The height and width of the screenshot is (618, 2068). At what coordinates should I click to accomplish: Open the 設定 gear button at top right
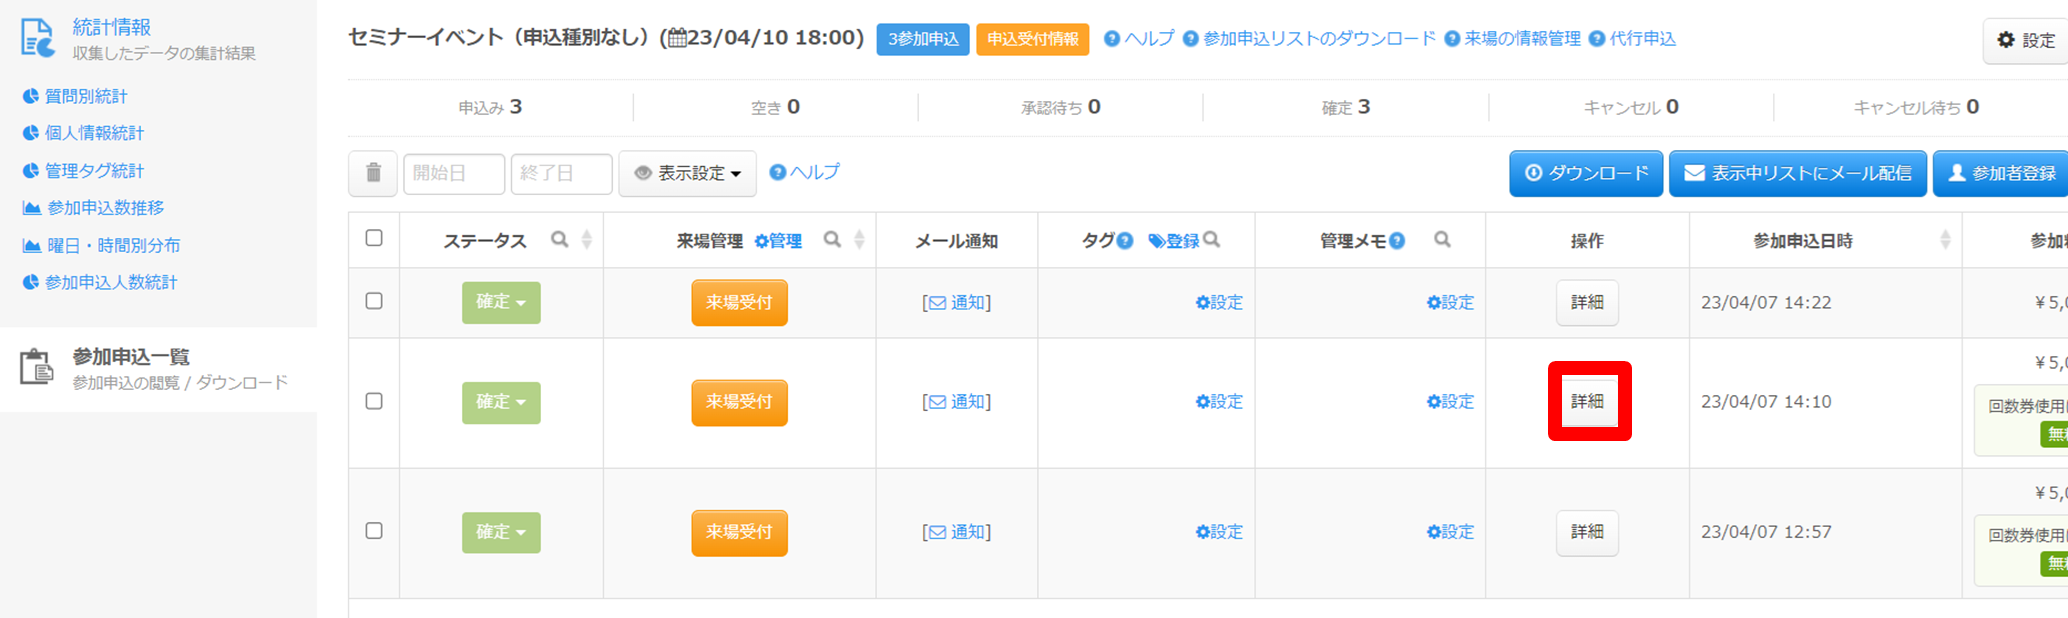[2026, 40]
